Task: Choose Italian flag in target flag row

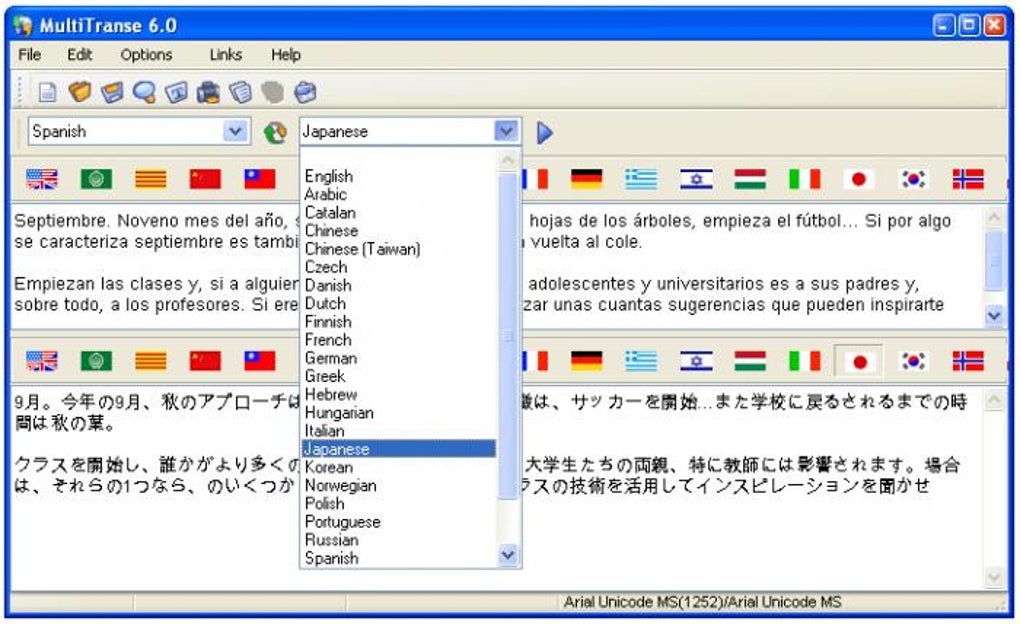Action: point(805,360)
